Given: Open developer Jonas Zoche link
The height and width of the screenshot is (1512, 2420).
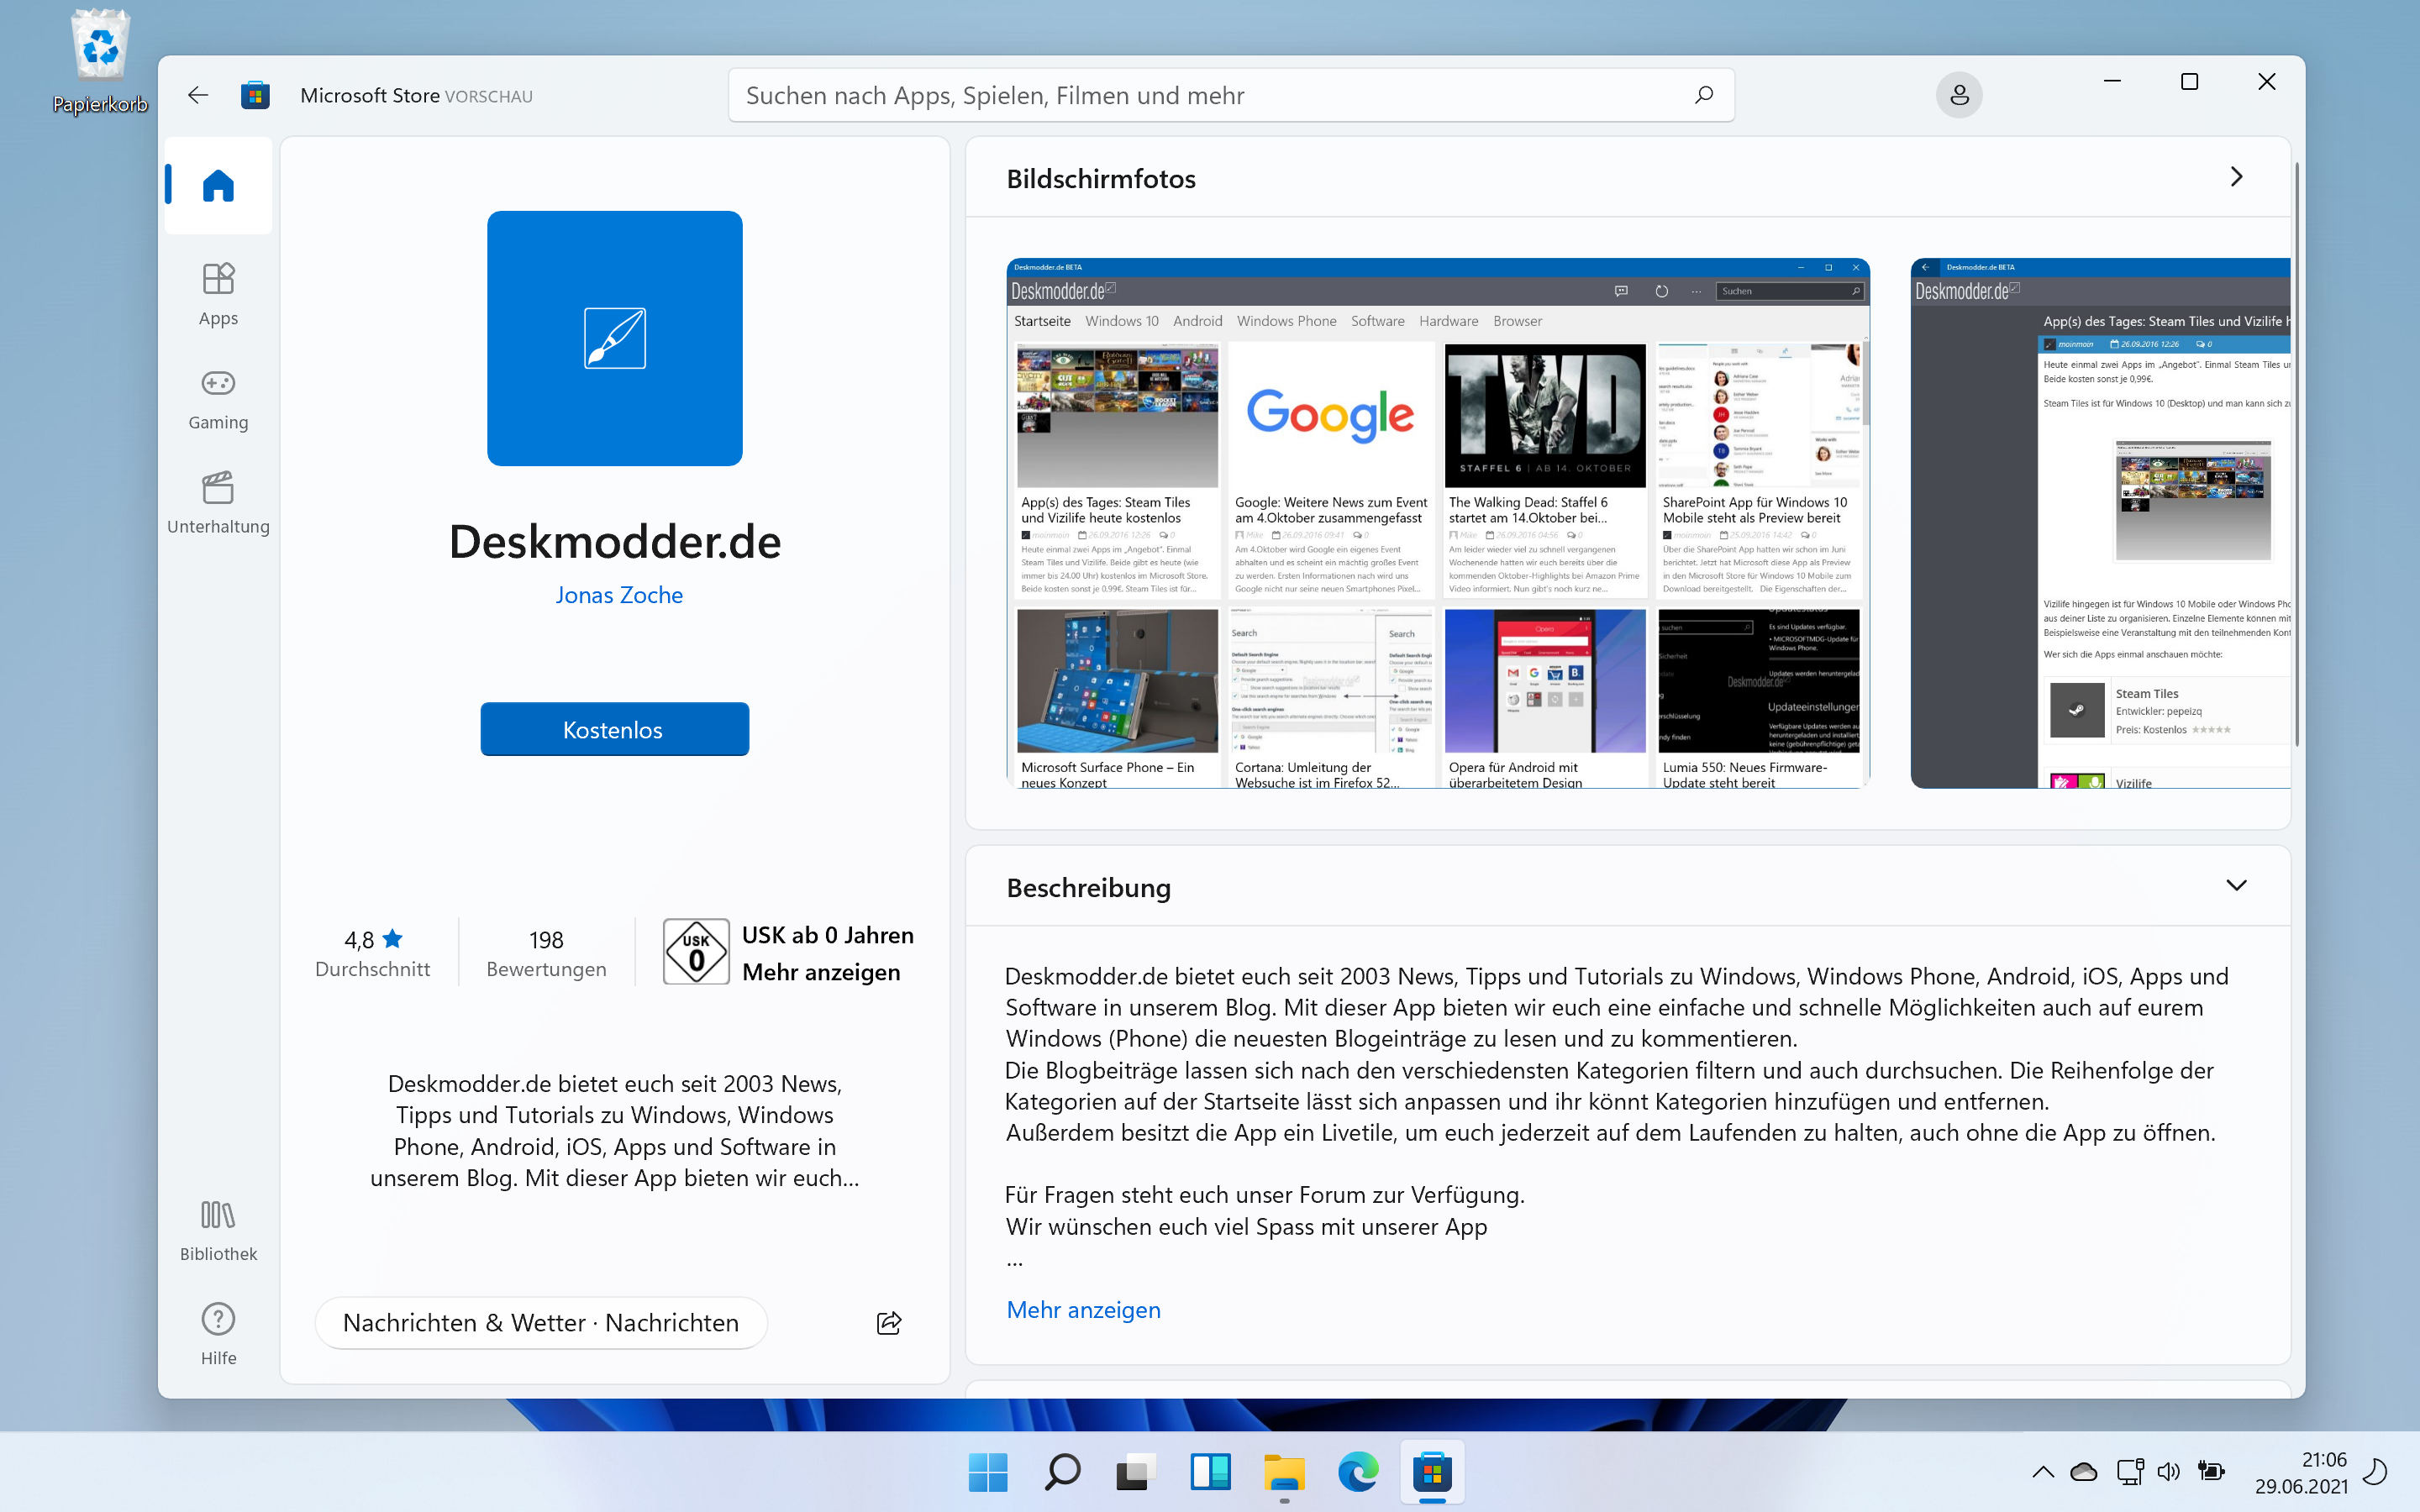Looking at the screenshot, I should pyautogui.click(x=619, y=595).
